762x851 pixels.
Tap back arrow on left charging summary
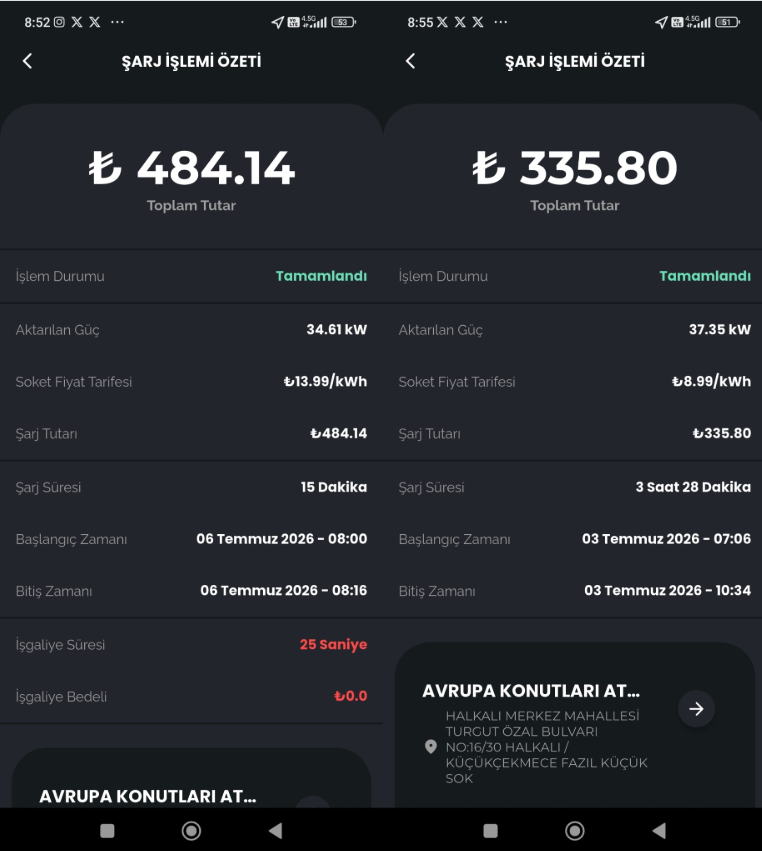pos(28,61)
